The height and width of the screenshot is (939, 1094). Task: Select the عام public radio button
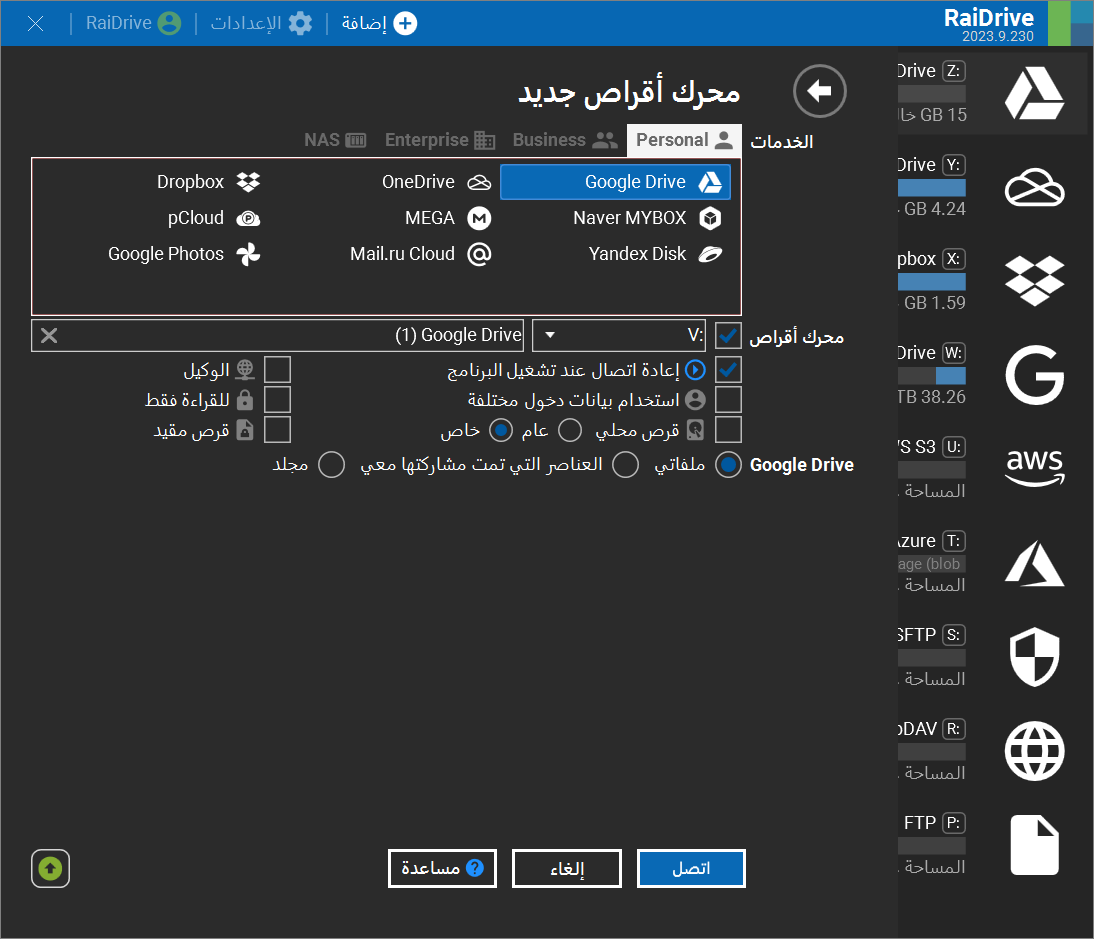pos(569,430)
